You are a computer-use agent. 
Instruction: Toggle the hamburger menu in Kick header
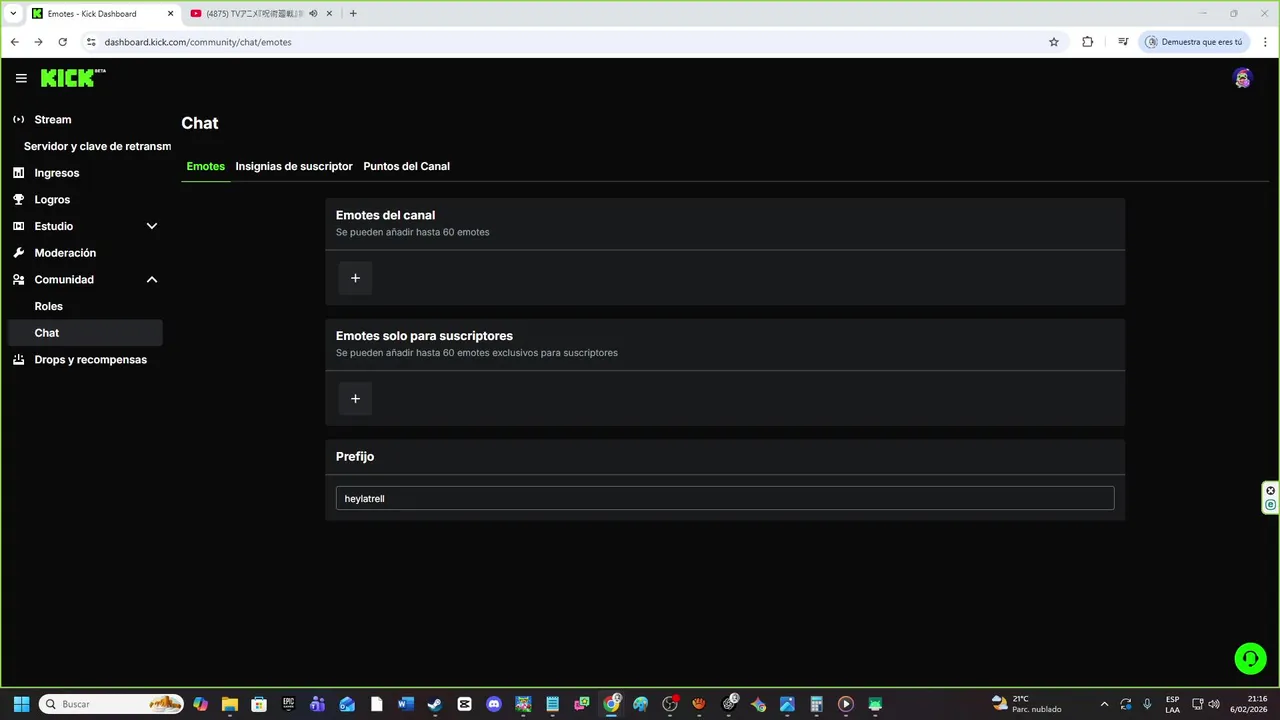(x=21, y=78)
